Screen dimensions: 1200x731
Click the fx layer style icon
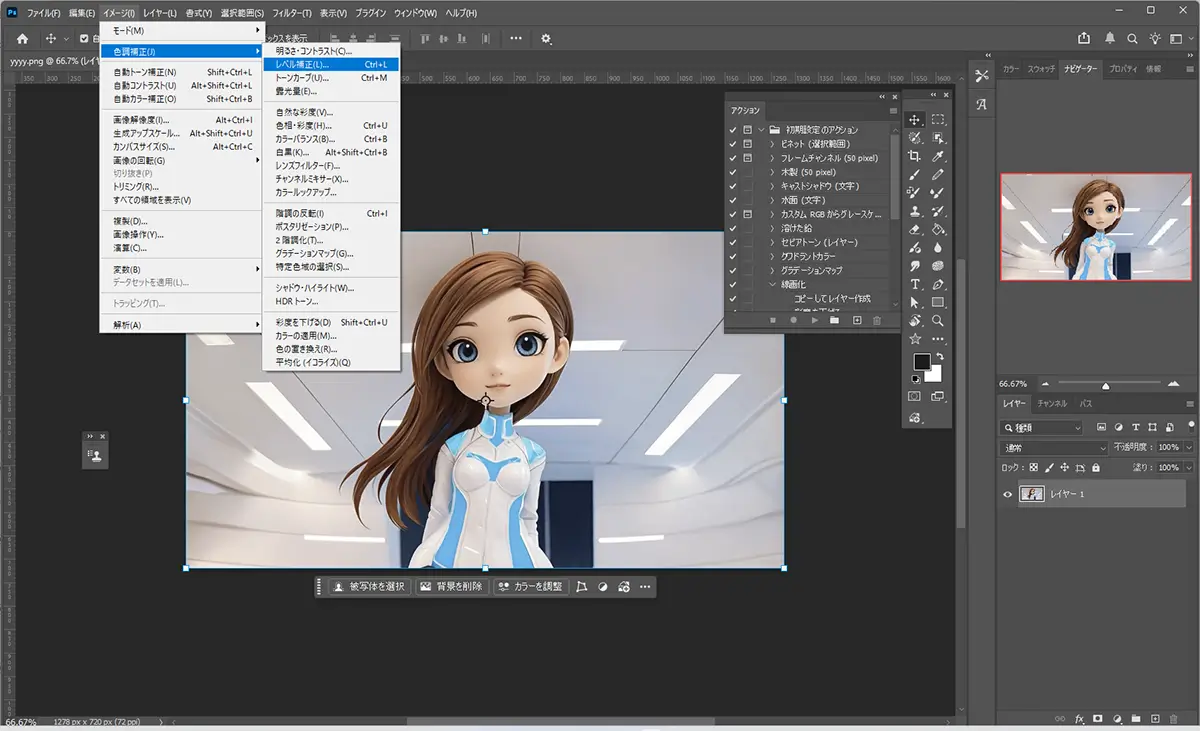point(1079,718)
